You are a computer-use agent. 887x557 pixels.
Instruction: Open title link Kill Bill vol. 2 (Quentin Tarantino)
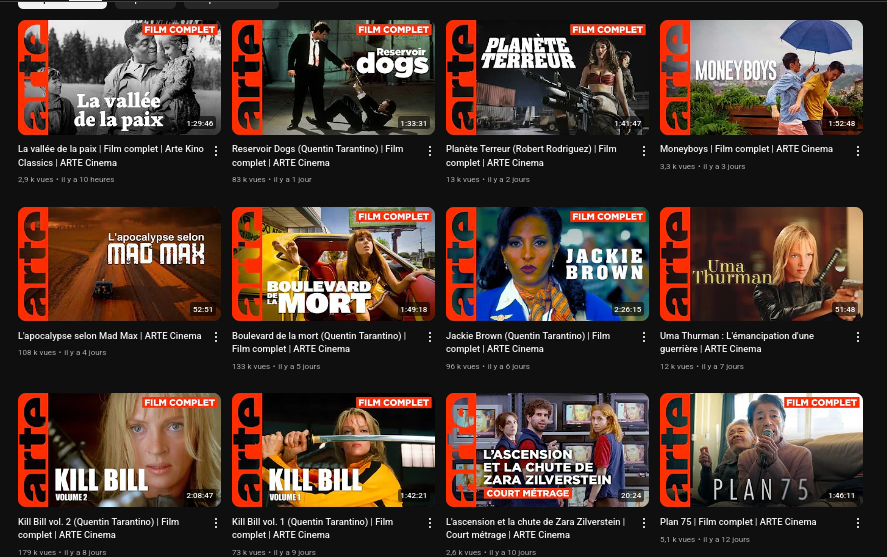98,528
